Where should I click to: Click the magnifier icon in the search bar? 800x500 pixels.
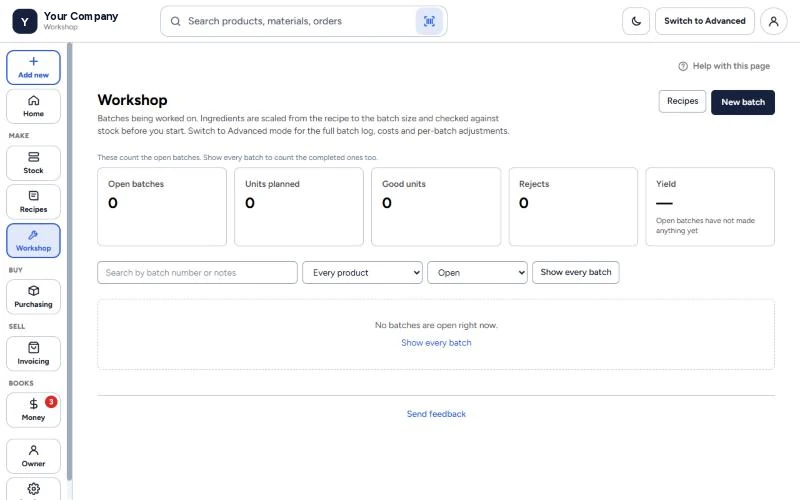(176, 21)
